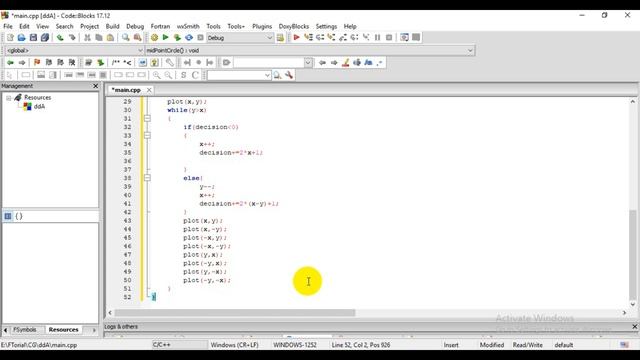Click the WINDOWS-1252 encoding status entry

(295, 345)
